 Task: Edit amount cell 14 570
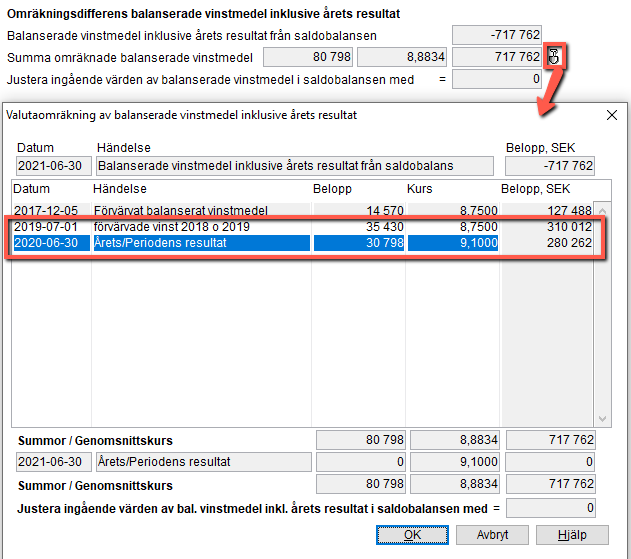pos(359,210)
